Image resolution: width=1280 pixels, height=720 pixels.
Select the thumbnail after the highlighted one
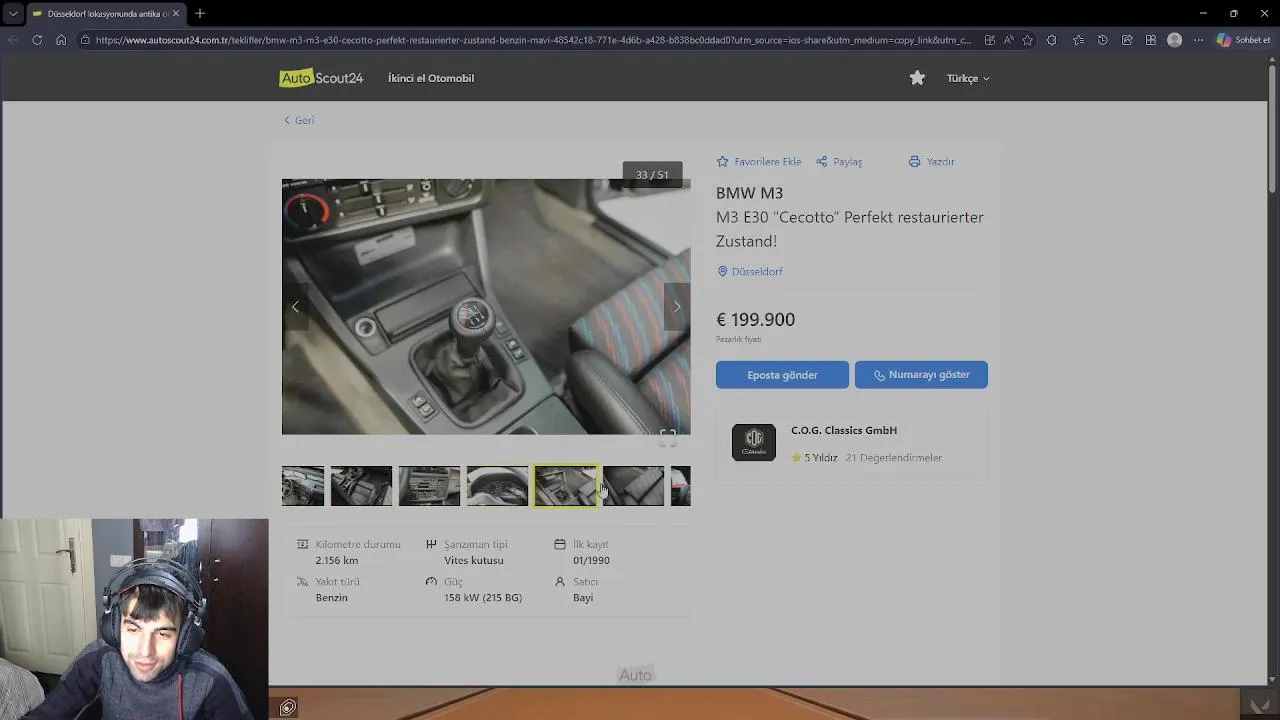click(633, 486)
